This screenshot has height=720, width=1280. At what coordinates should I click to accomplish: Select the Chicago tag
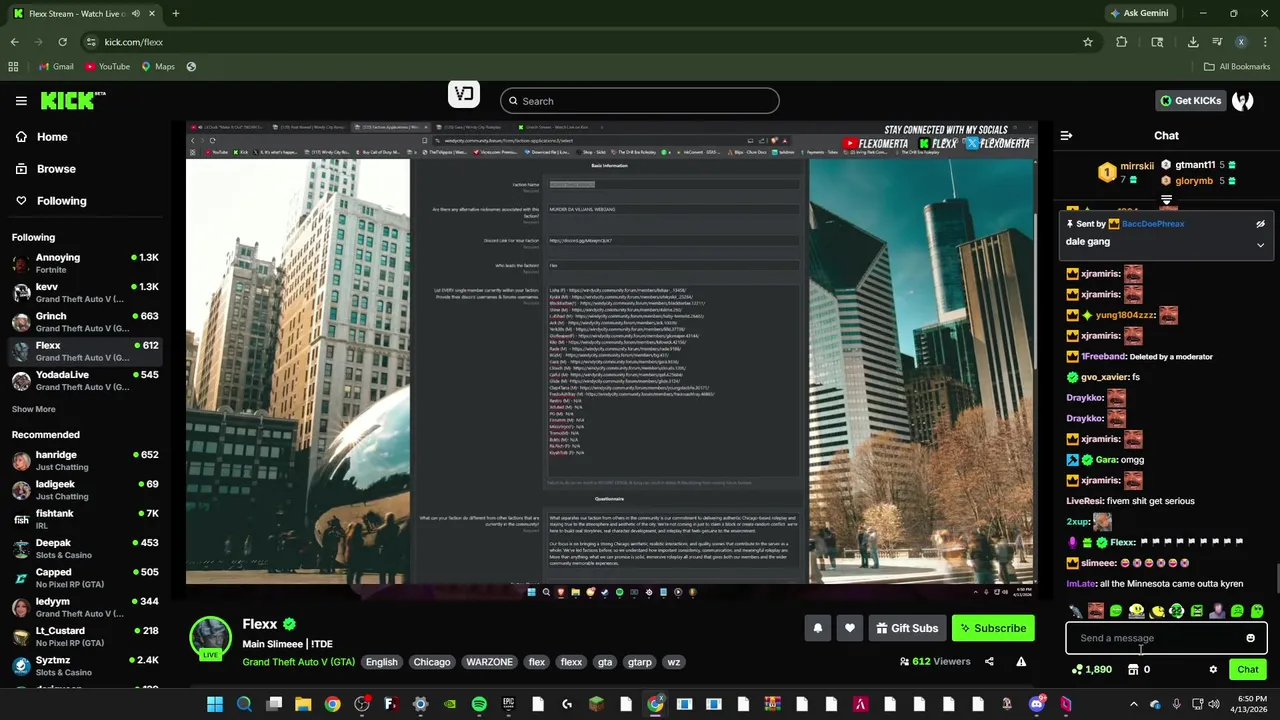coord(432,662)
